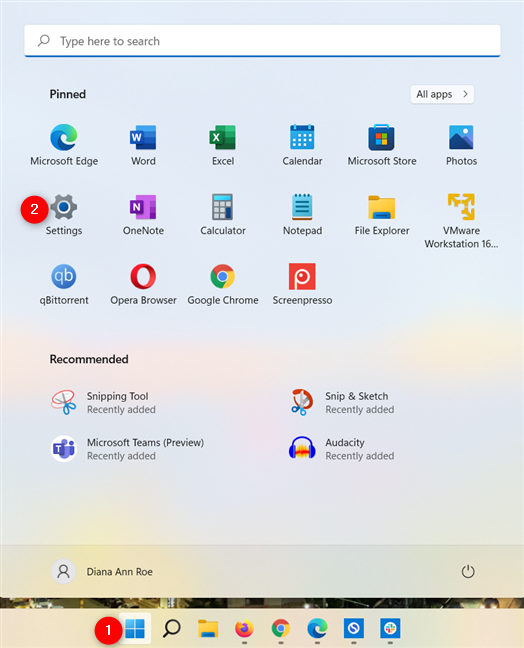Screen dimensions: 524x648
Task: Open Microsoft Teams (Preview) recommendation
Action: (x=127, y=449)
